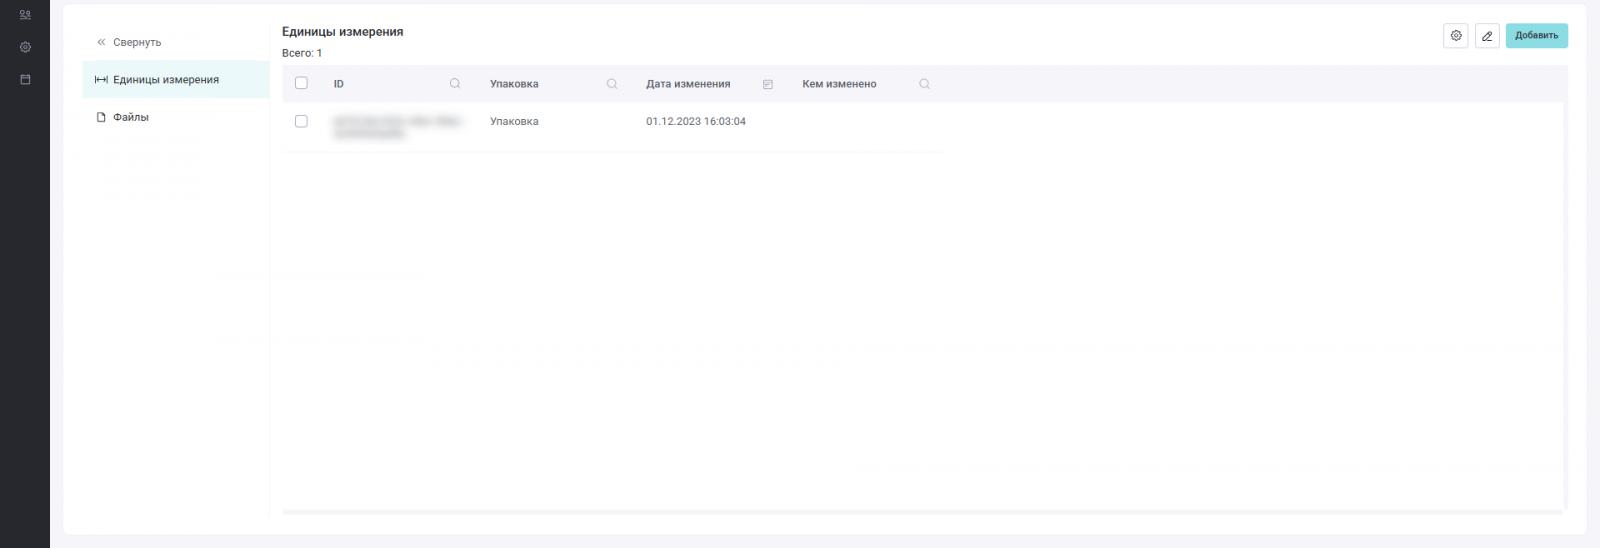Click date cell 01.12.2023 16:03:04
Screen dimensions: 1600x548
click(x=696, y=121)
